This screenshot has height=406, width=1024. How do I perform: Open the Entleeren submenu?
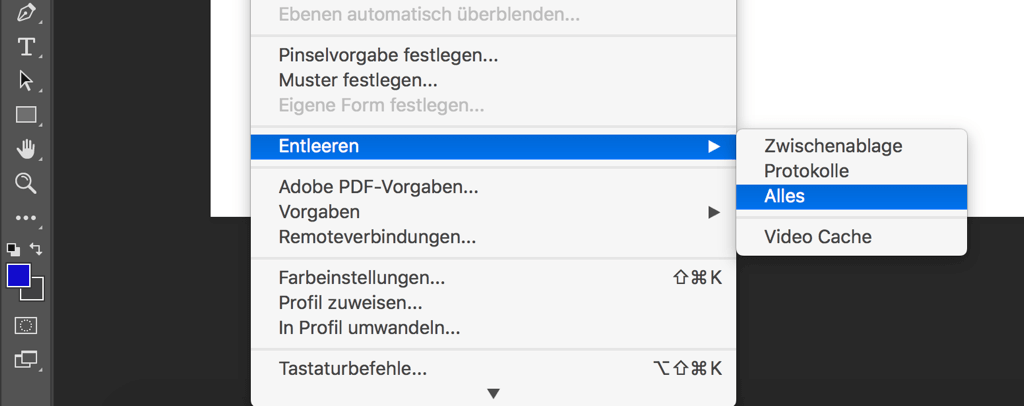pyautogui.click(x=493, y=147)
